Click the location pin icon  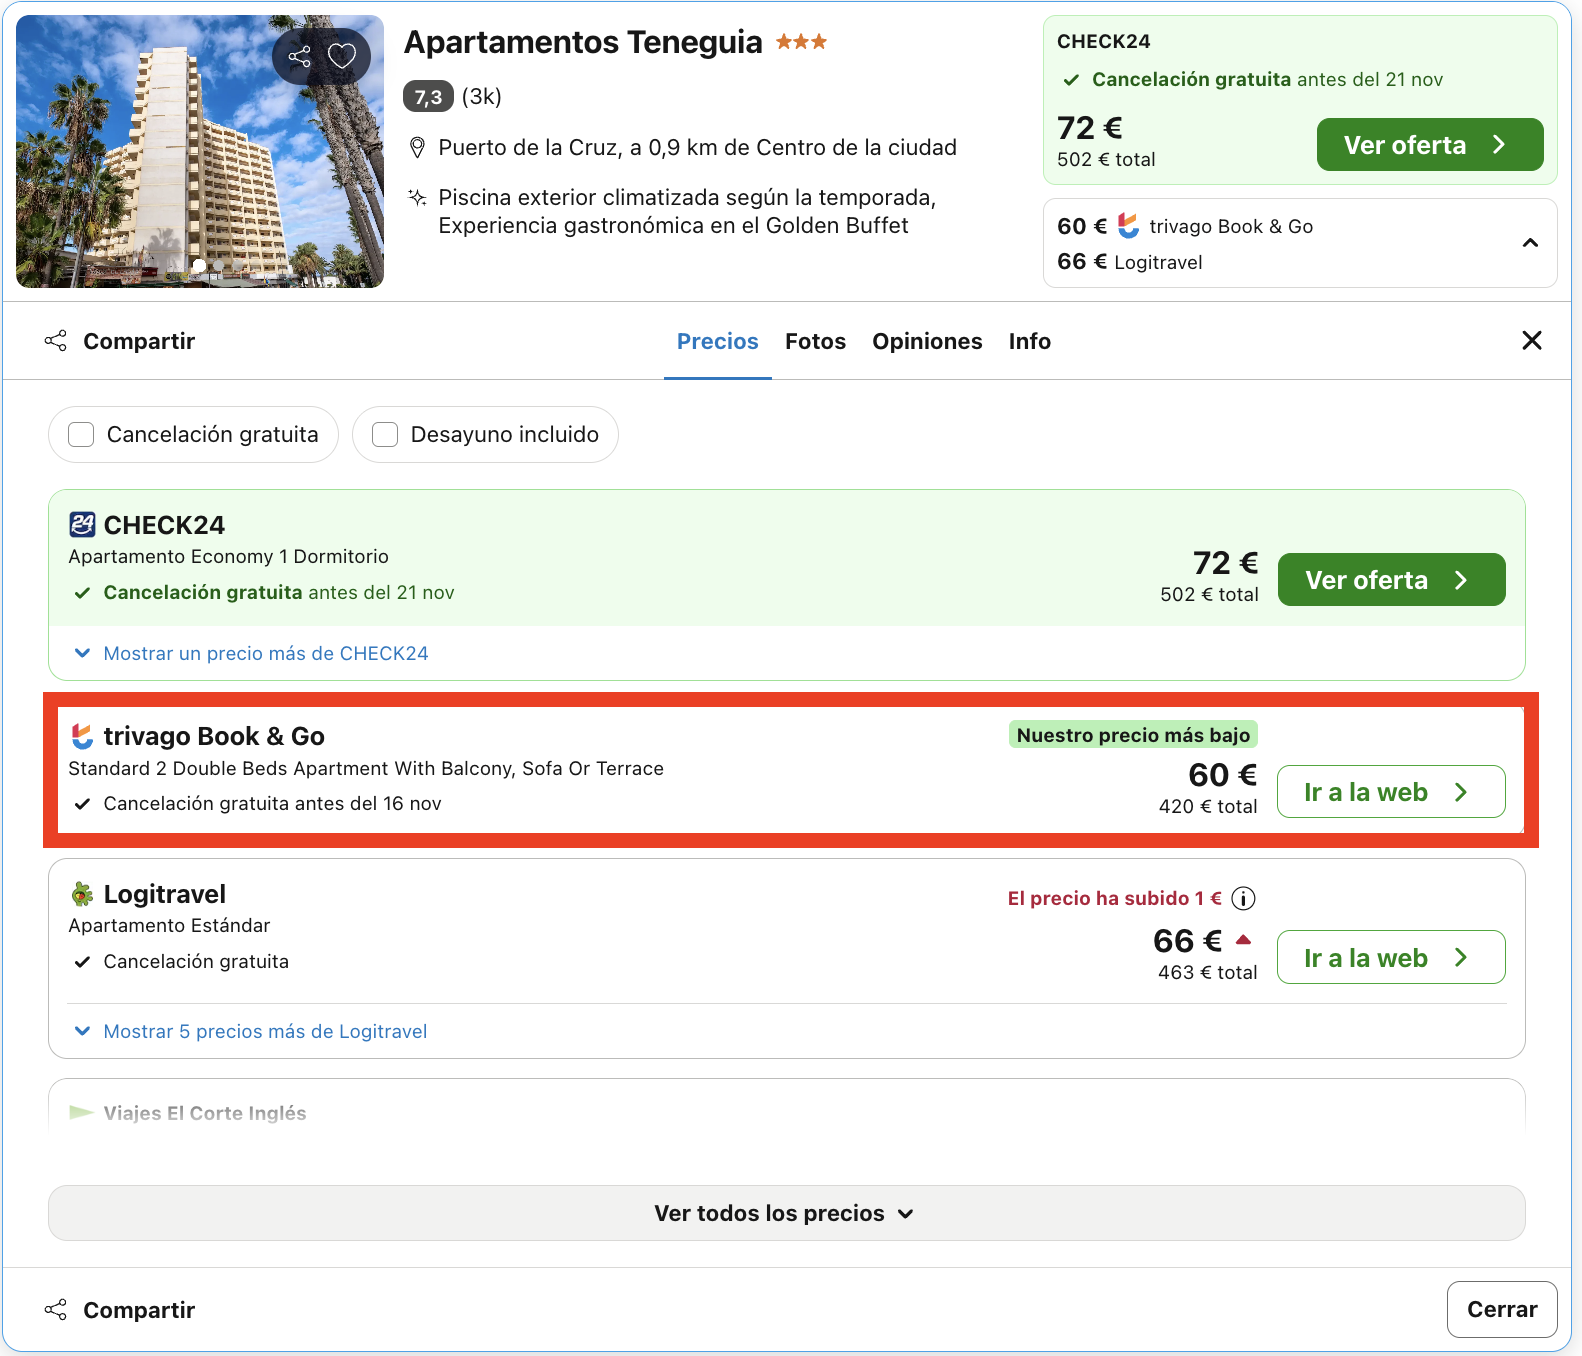tap(418, 148)
